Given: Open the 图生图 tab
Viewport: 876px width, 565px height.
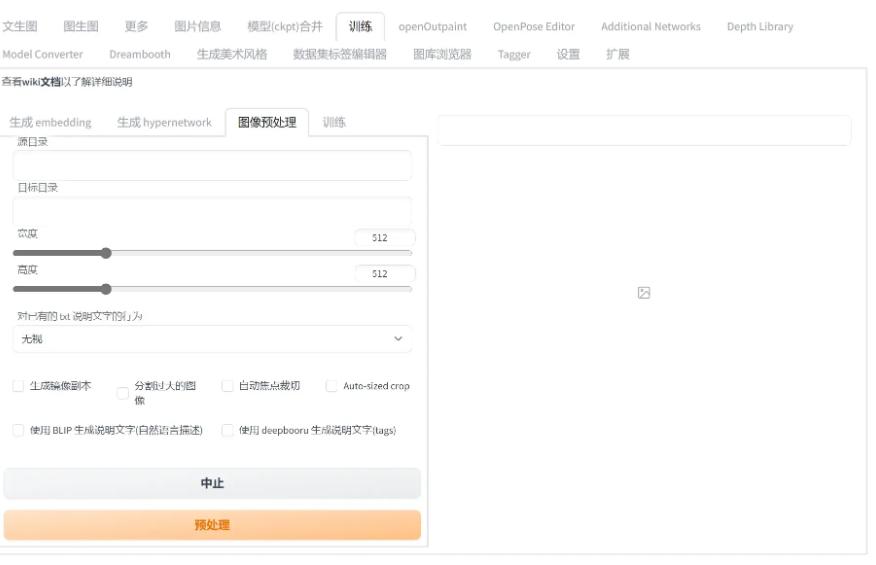Looking at the screenshot, I should click(81, 26).
